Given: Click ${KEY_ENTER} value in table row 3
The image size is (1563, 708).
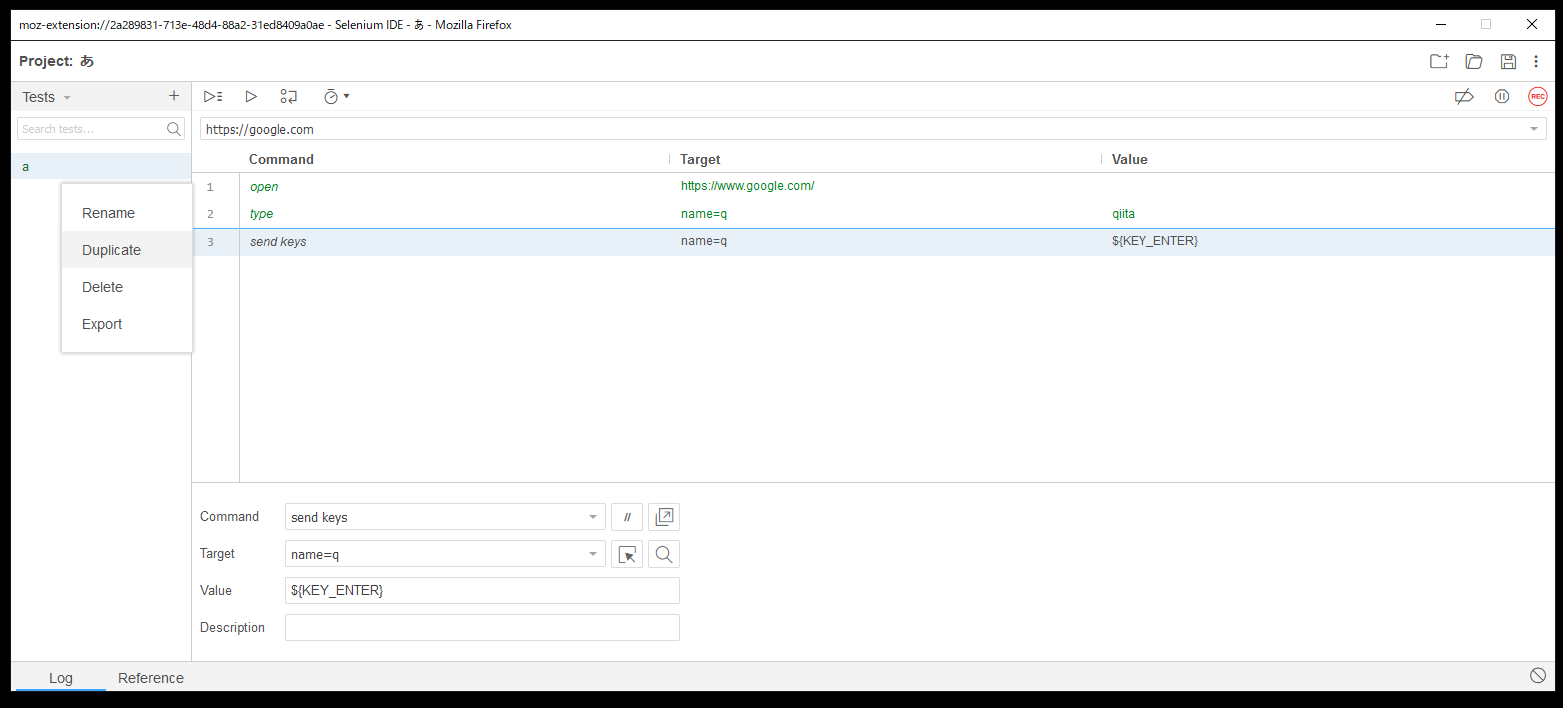Looking at the screenshot, I should pyautogui.click(x=1155, y=241).
